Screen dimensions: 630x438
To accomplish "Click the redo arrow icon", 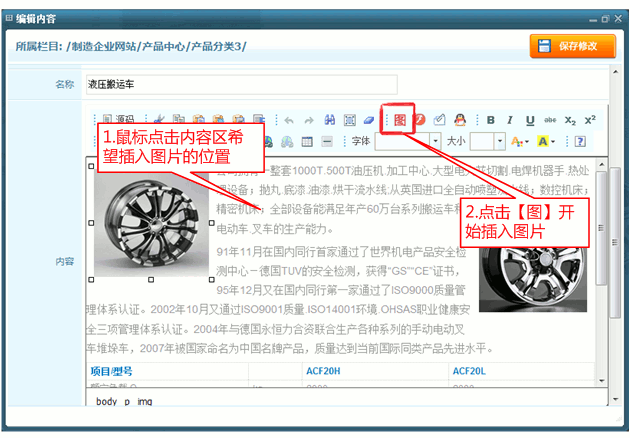I will 309,120.
